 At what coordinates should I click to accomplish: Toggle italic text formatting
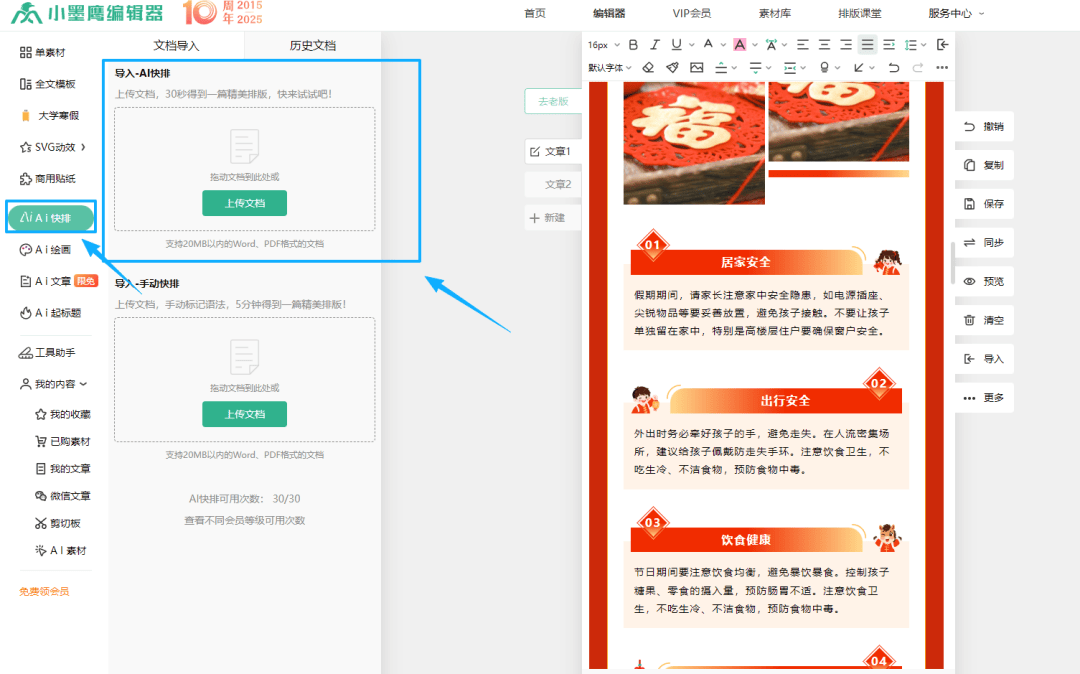point(655,44)
